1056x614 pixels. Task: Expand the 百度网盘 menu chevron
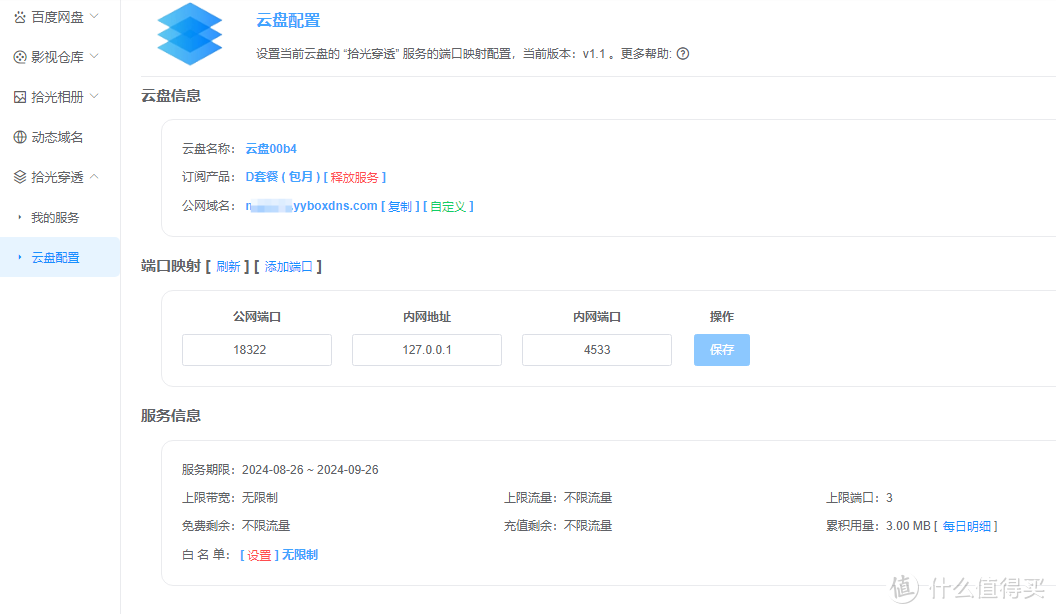(94, 16)
